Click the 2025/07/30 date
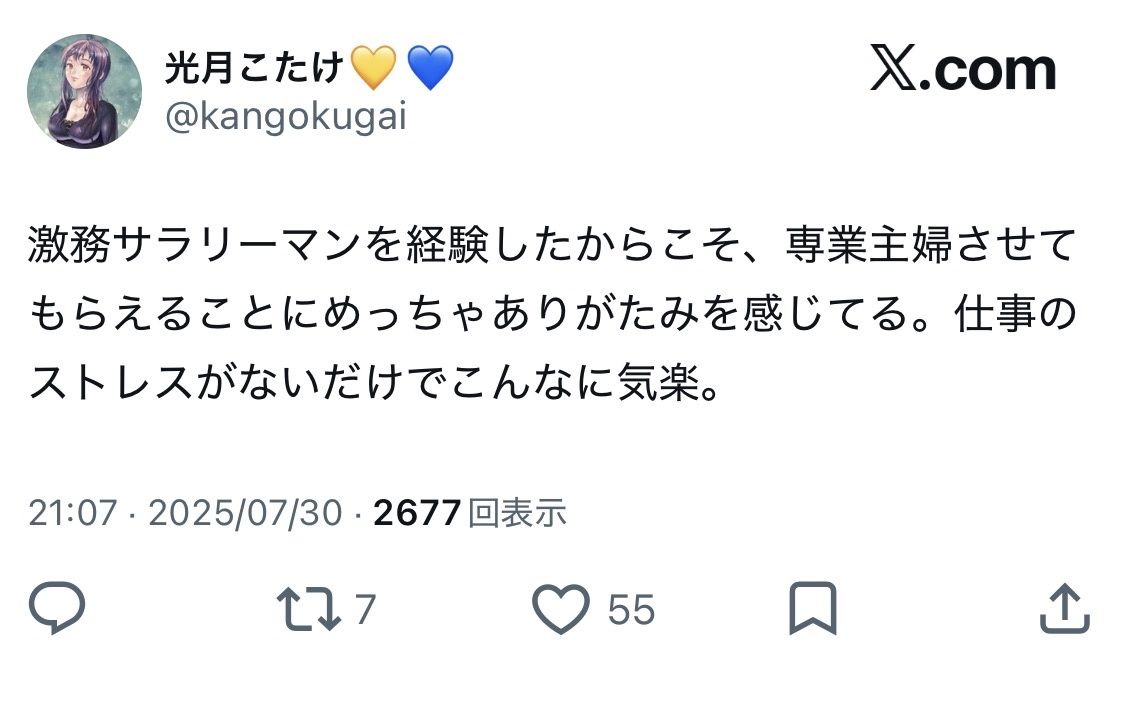The width and height of the screenshot is (1125, 713). (245, 513)
